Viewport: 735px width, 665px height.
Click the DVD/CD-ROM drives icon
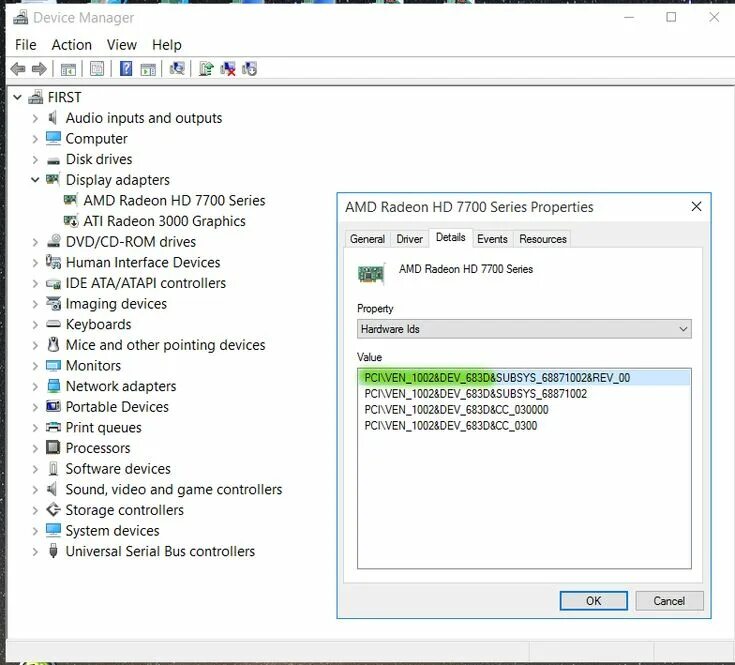tap(54, 241)
